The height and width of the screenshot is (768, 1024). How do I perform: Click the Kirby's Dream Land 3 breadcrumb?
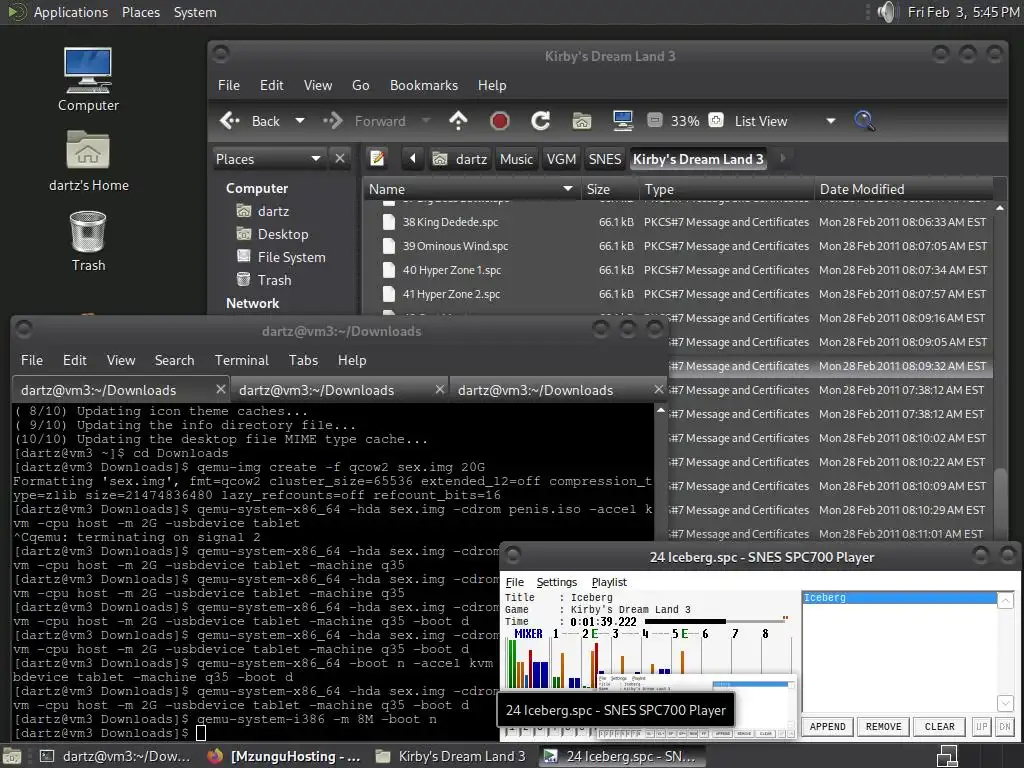pyautogui.click(x=698, y=159)
